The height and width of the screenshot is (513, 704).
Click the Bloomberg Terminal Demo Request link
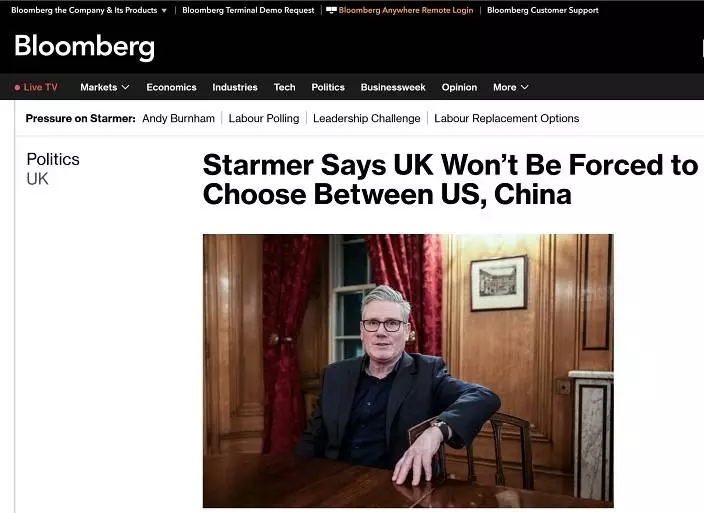pos(248,10)
